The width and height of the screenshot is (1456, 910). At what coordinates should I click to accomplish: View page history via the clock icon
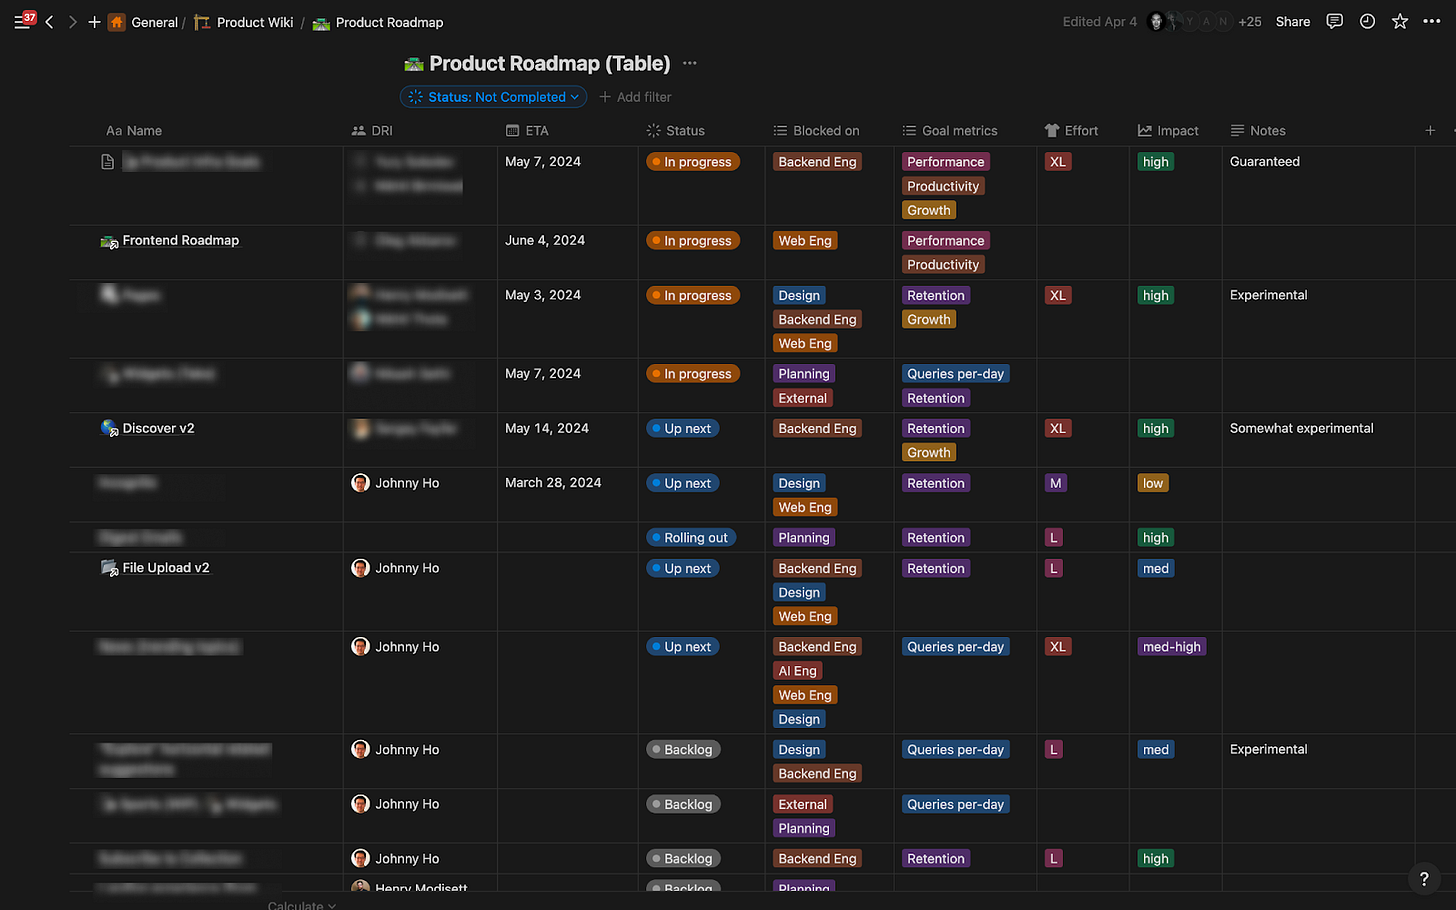click(x=1367, y=21)
